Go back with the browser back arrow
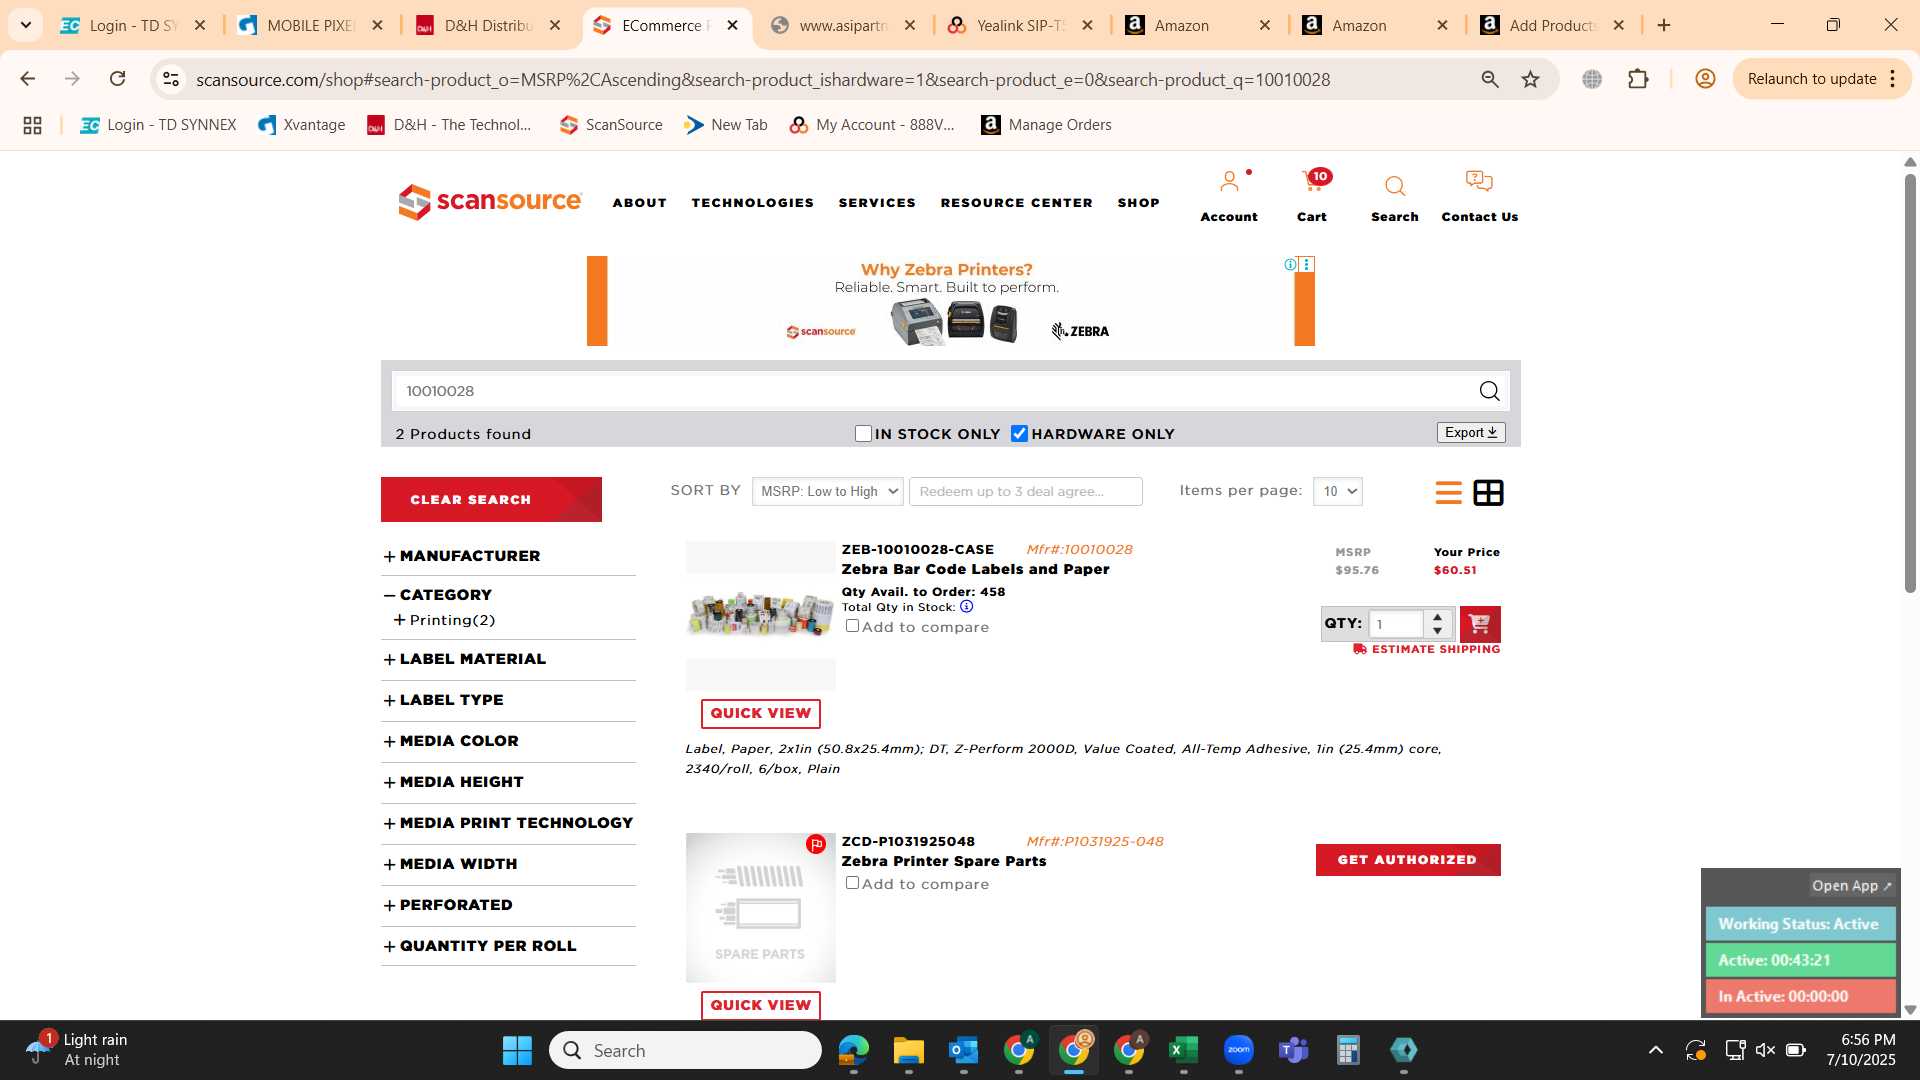This screenshot has width=1920, height=1080. [28, 79]
